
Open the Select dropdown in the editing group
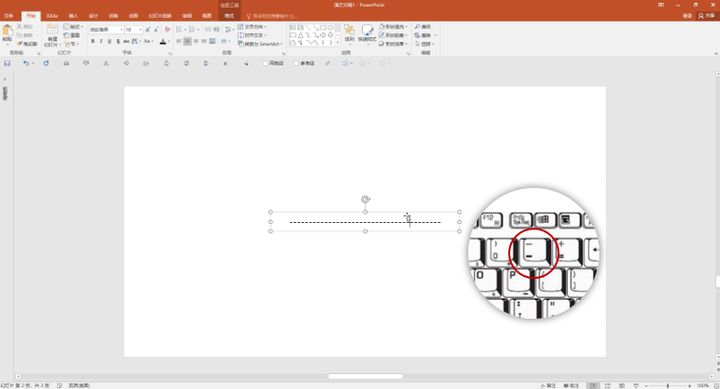pos(425,44)
